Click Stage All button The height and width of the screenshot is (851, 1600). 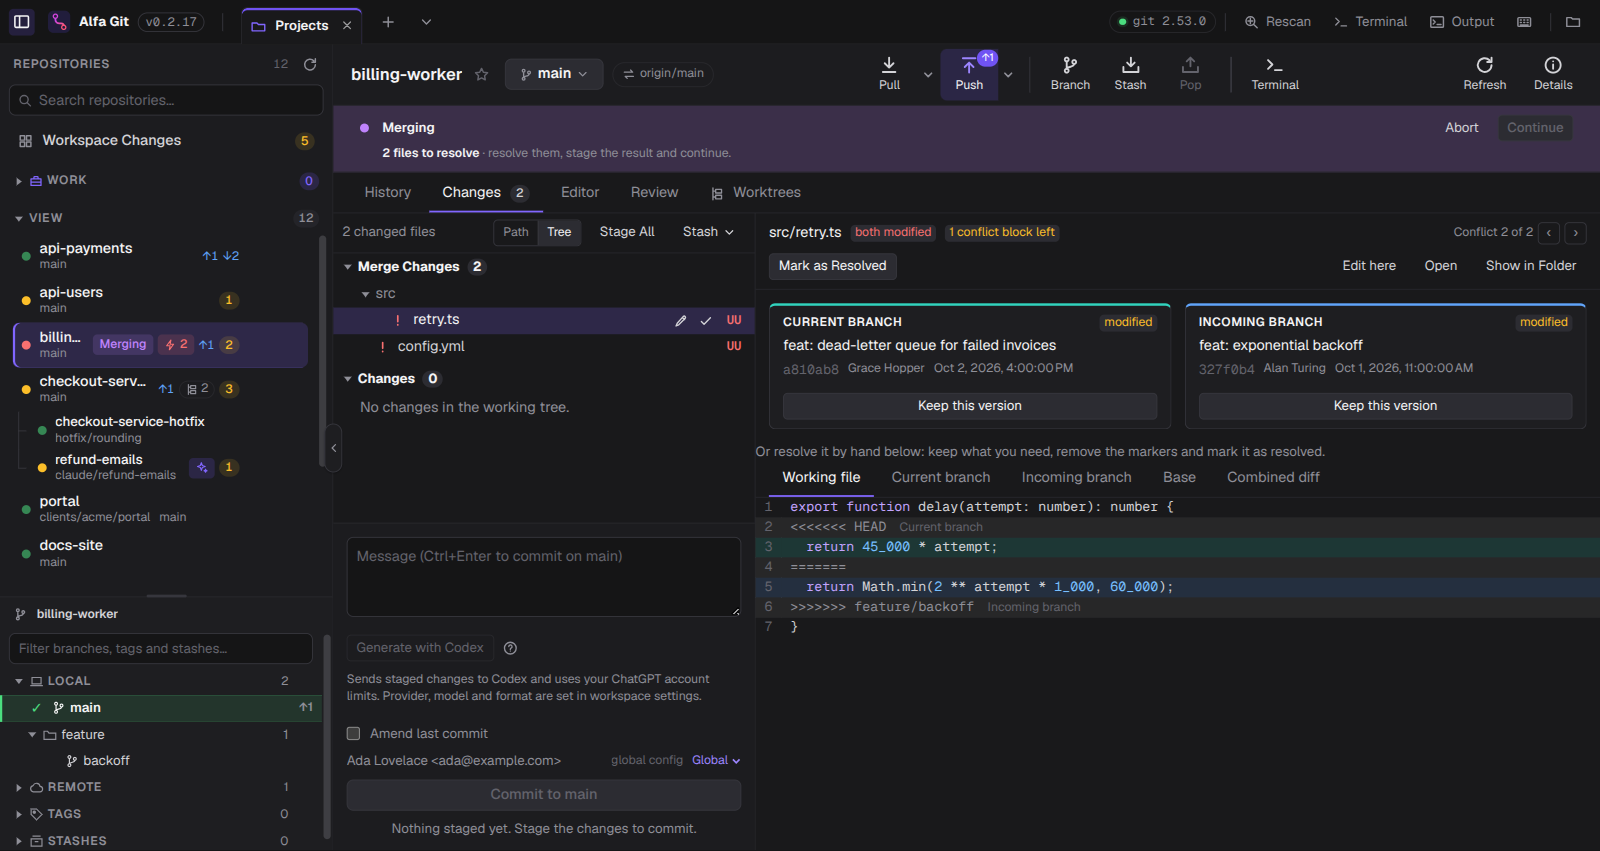[x=627, y=232]
